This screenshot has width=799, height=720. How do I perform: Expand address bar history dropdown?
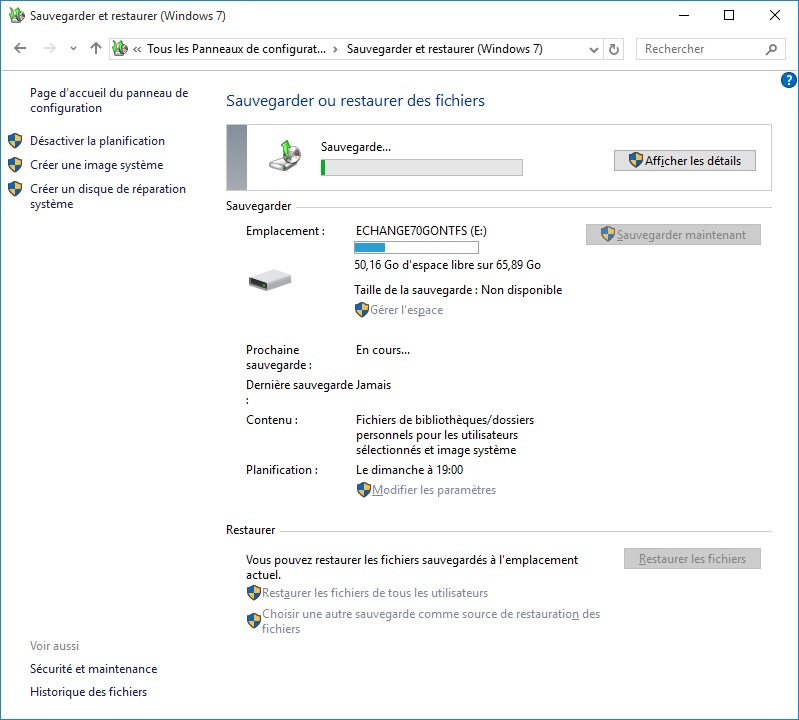pos(594,49)
